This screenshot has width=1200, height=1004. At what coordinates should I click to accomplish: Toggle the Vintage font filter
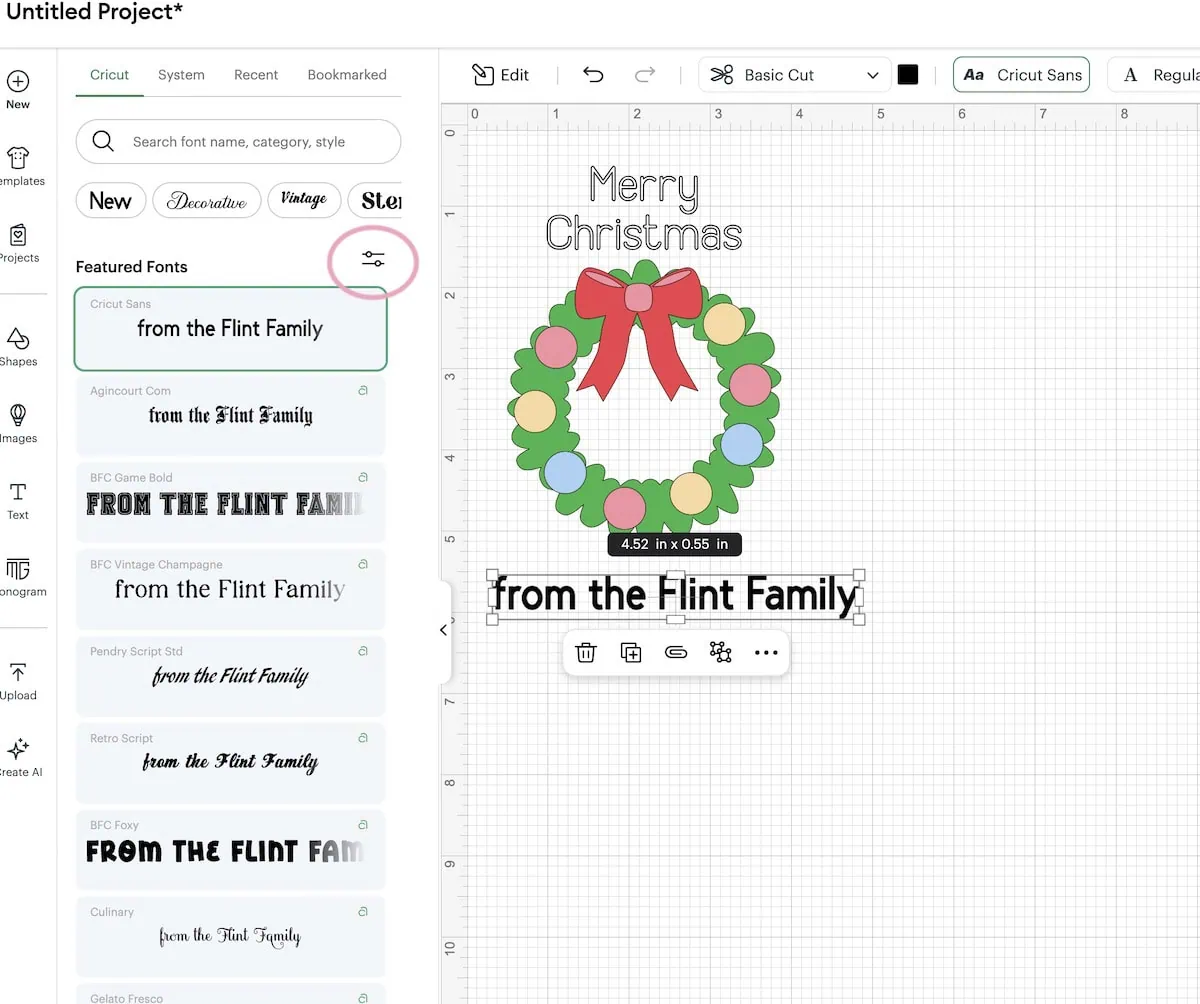click(x=304, y=199)
